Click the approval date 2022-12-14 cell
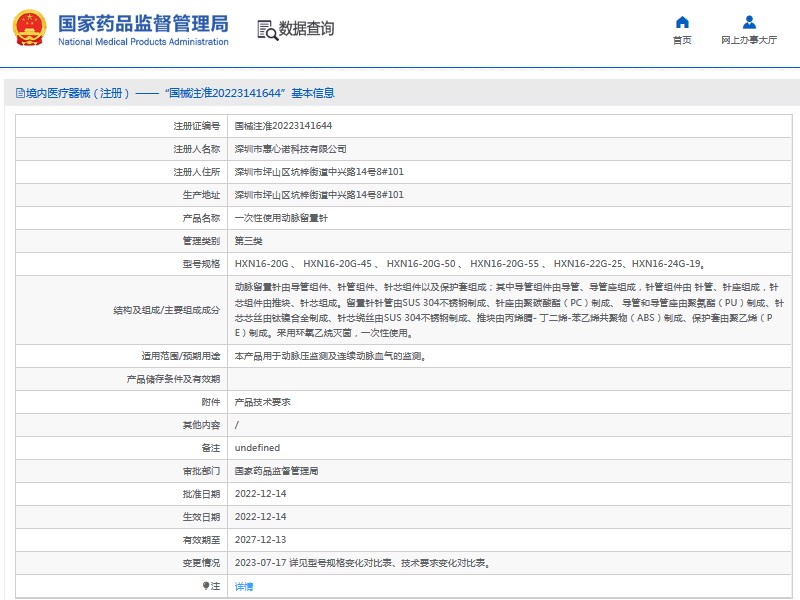Viewport: 800px width, 600px height. pos(260,494)
